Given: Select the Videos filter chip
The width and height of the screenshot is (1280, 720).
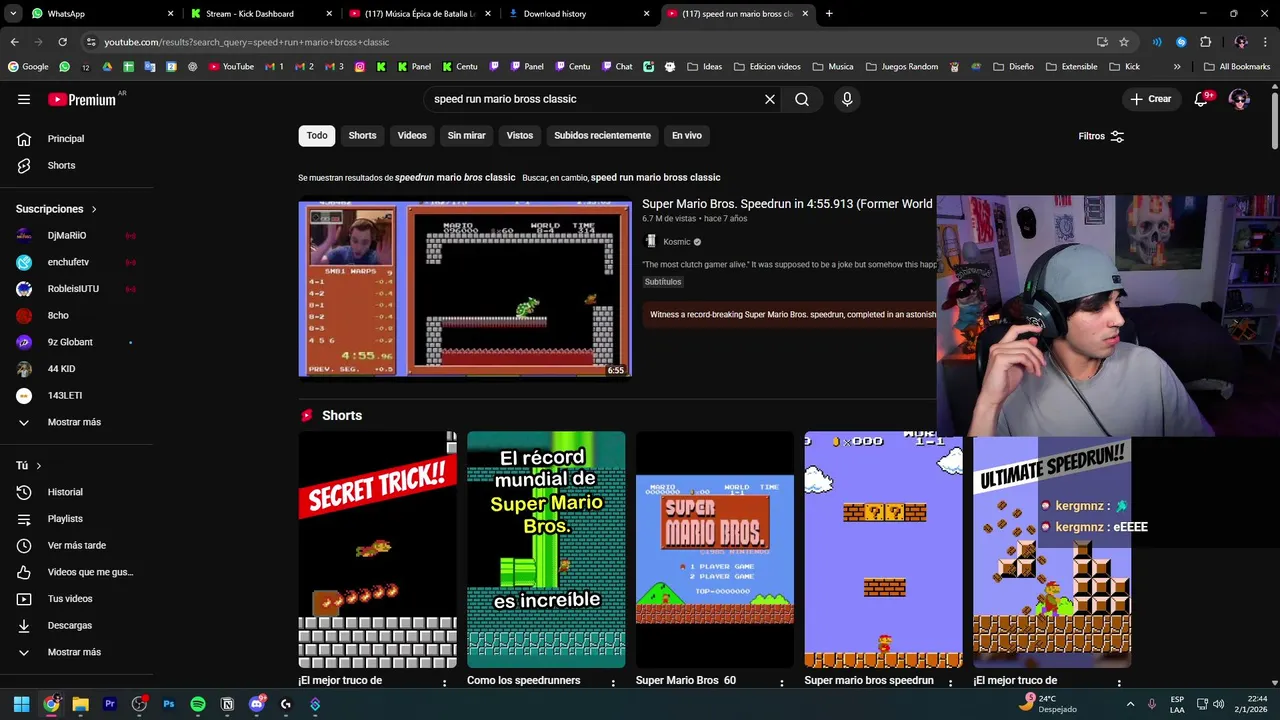Looking at the screenshot, I should (x=412, y=136).
